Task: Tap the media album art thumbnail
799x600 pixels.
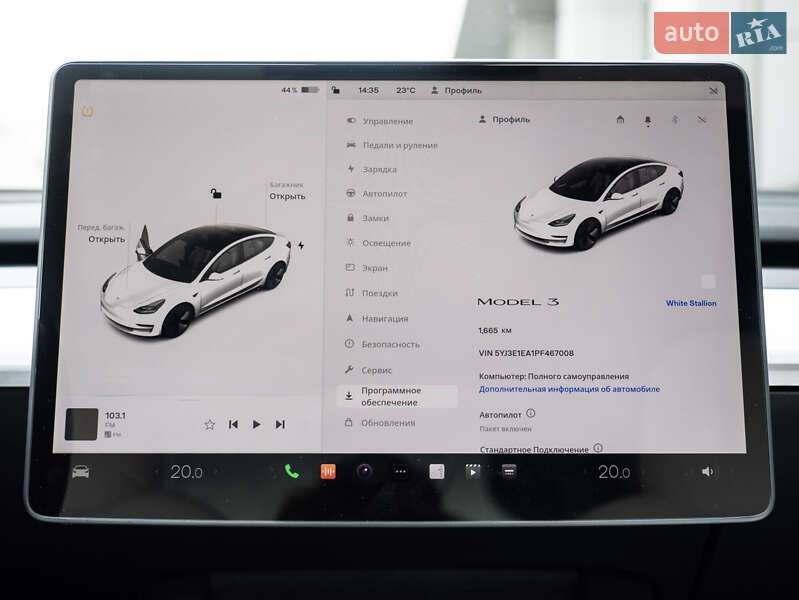Action: 82,424
